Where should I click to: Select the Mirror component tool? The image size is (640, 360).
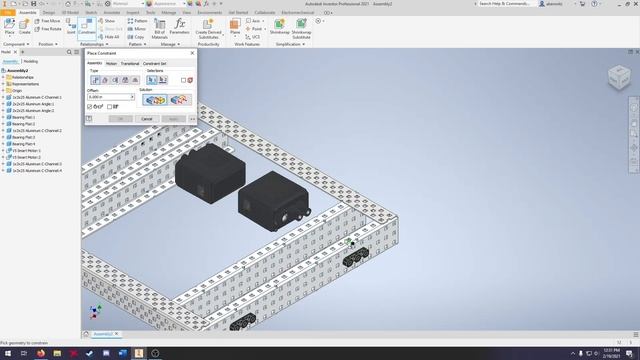[136, 29]
